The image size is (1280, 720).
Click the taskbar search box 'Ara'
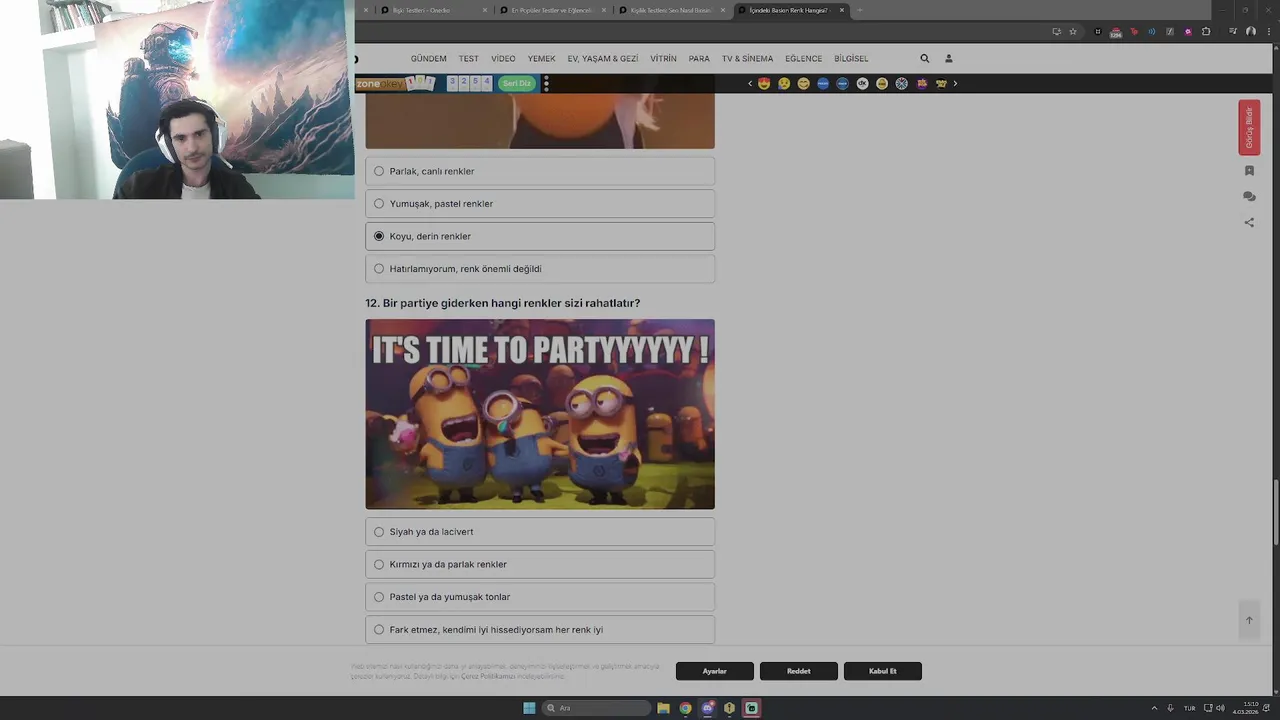pos(595,708)
